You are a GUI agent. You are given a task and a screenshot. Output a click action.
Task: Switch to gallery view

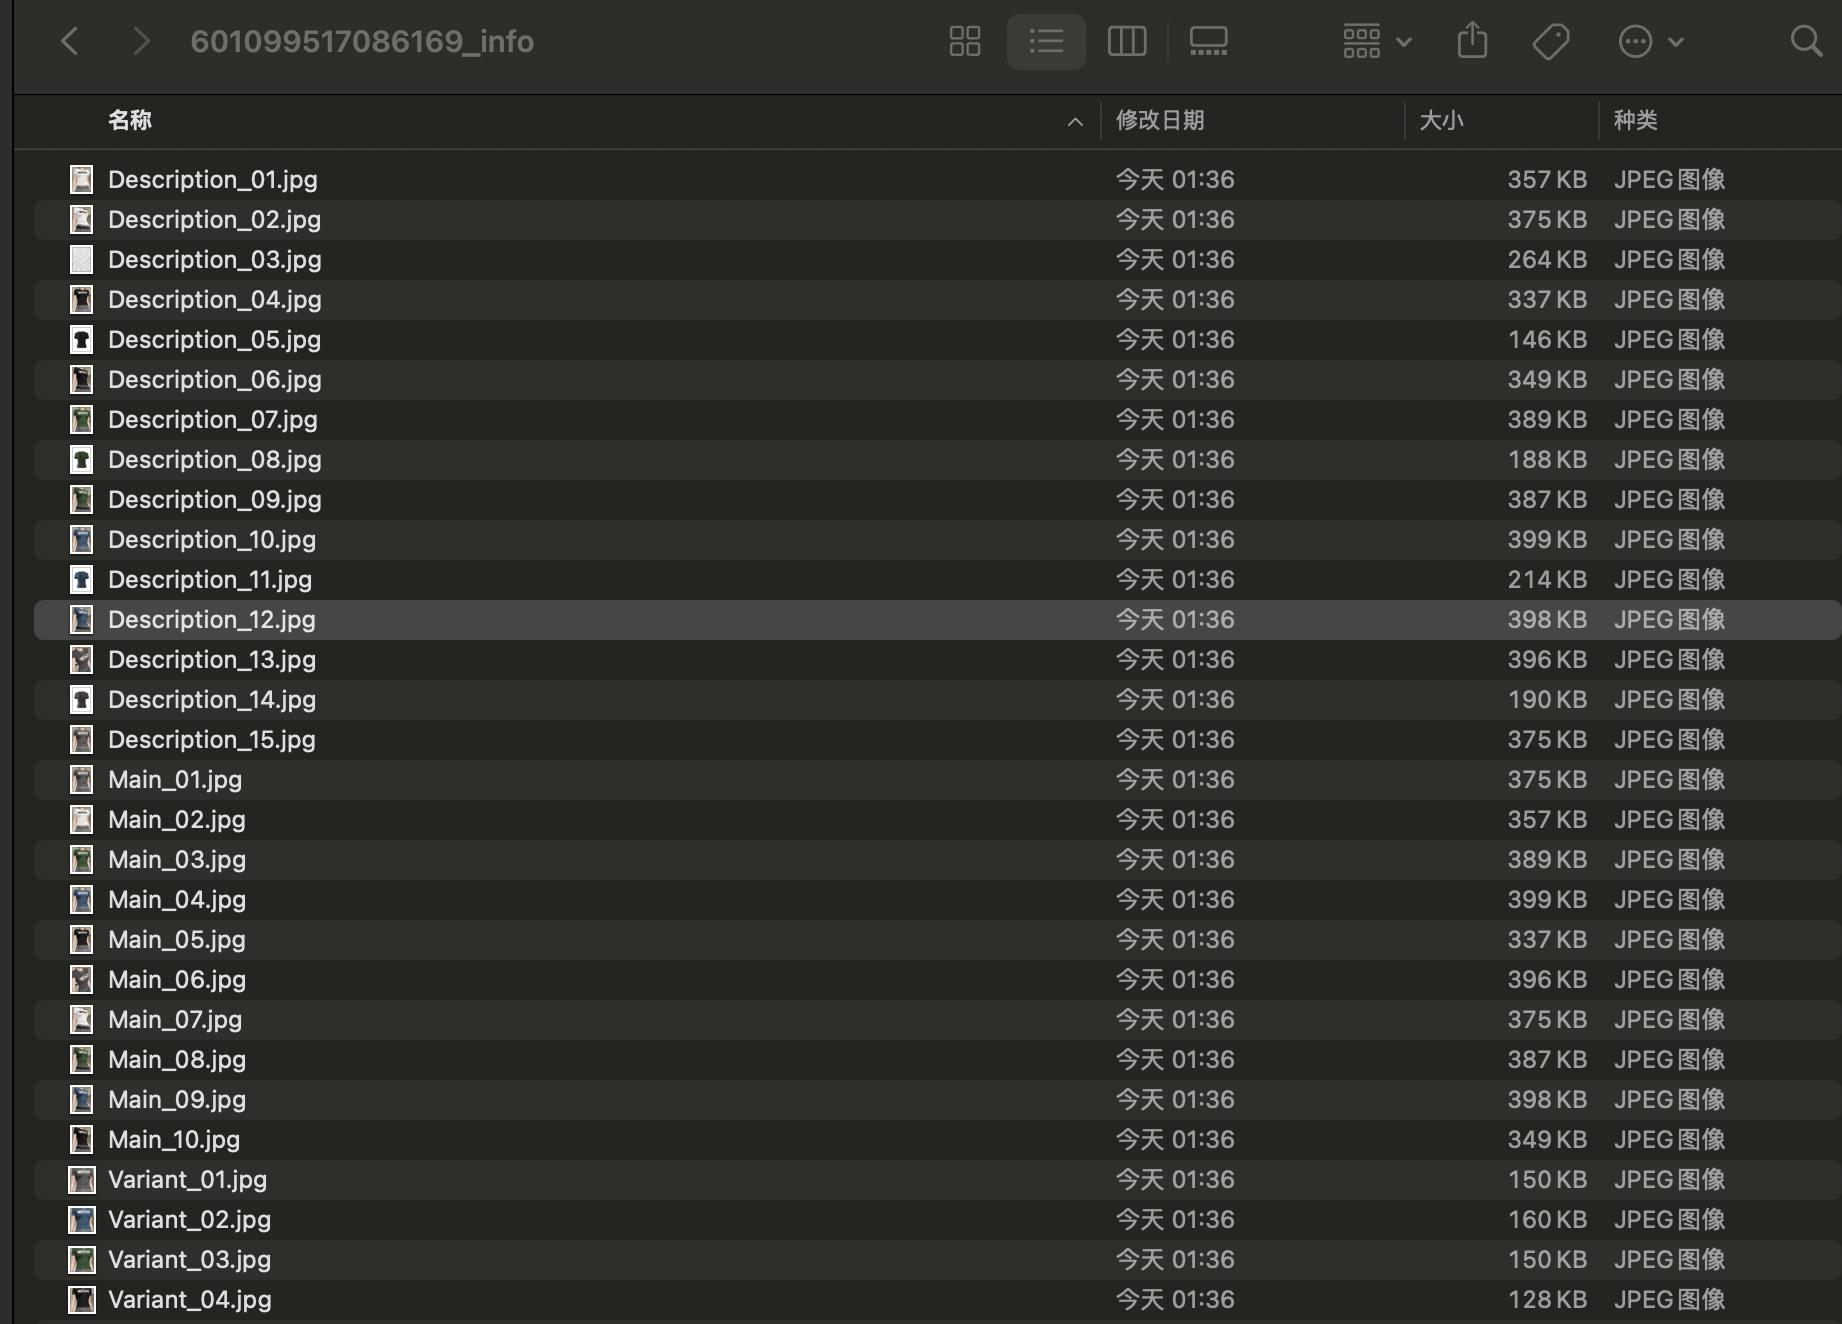(1208, 41)
